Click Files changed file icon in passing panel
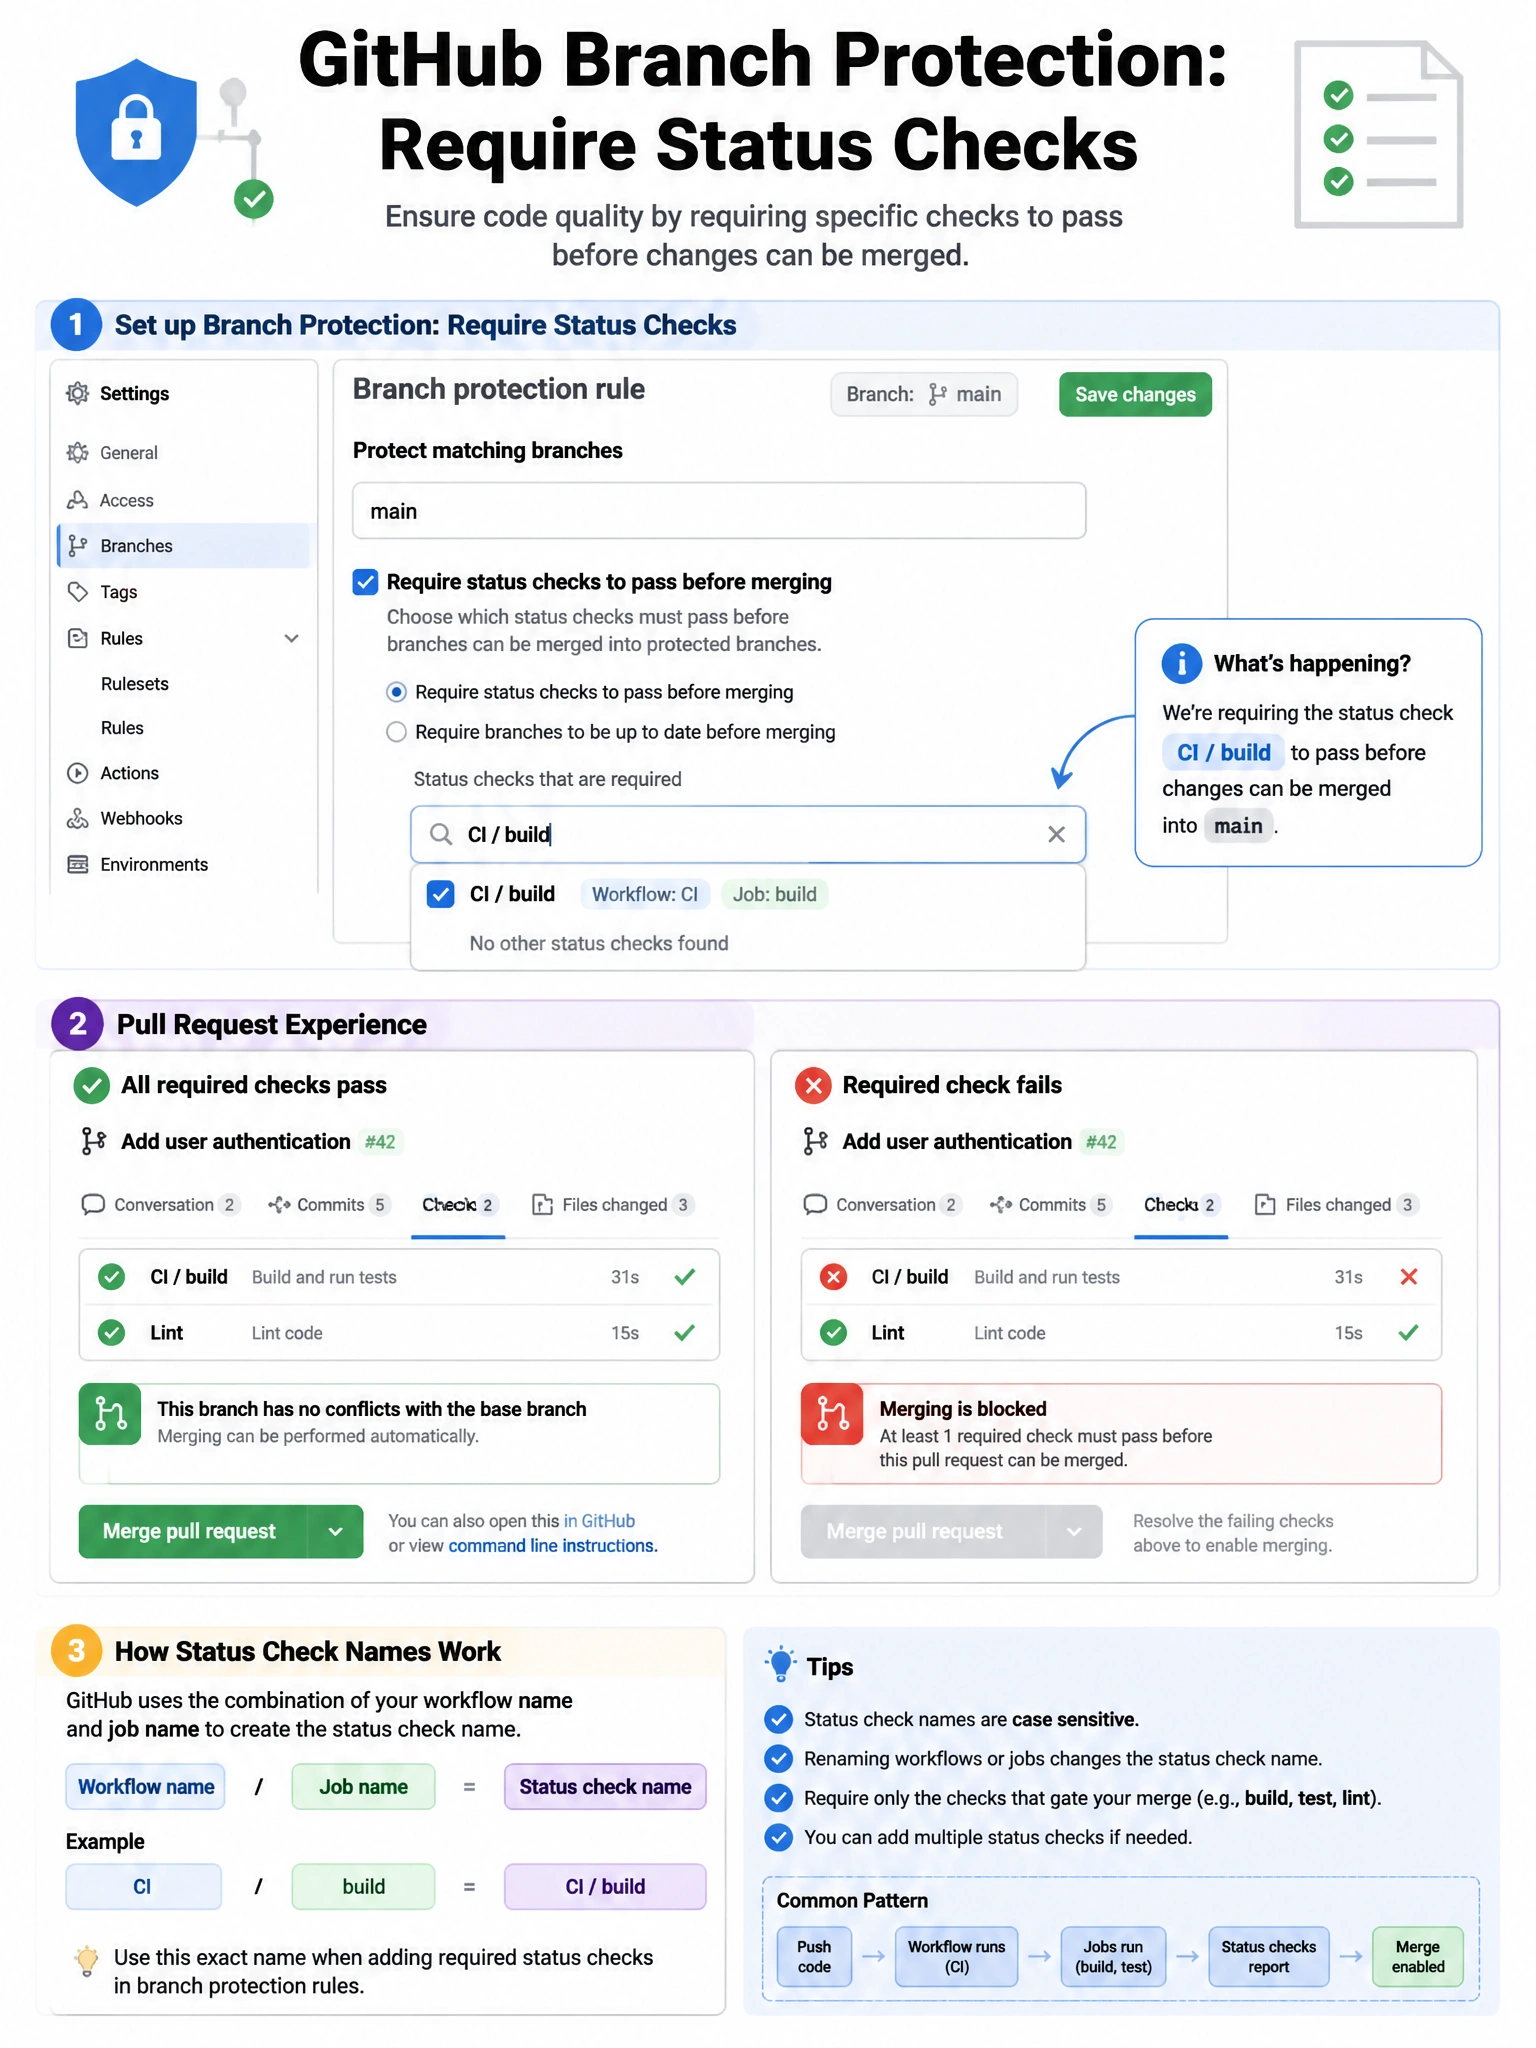The image size is (1536, 2048). pyautogui.click(x=542, y=1204)
